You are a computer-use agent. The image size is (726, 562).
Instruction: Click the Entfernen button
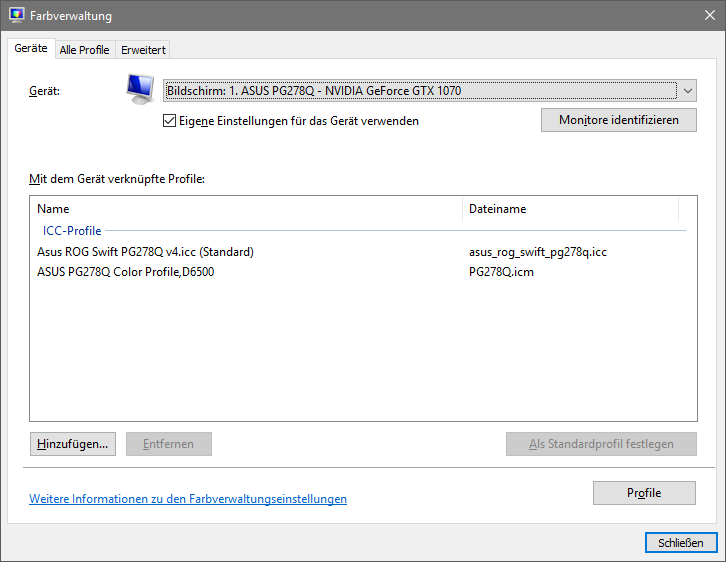(169, 444)
